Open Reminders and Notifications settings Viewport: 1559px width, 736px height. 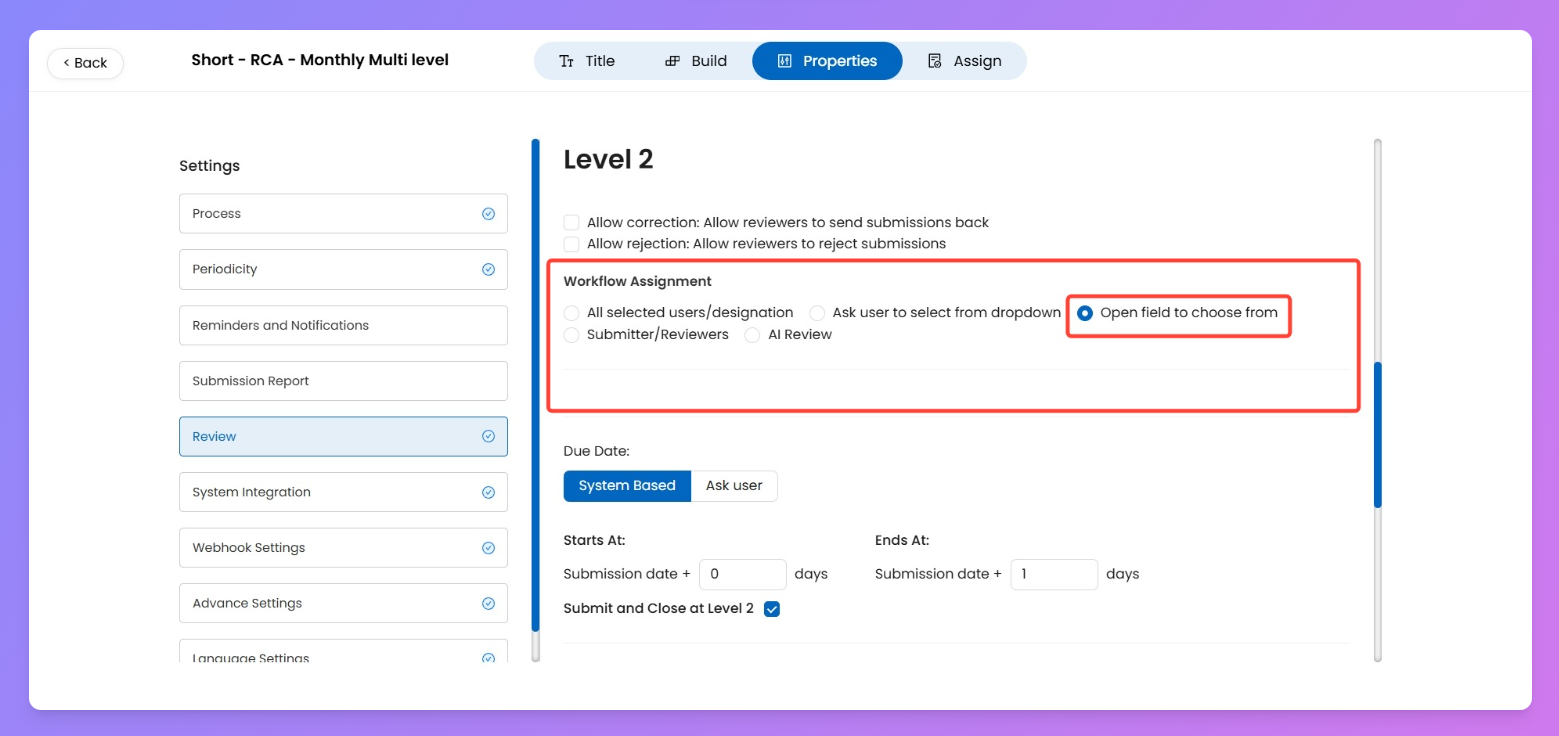[343, 326]
